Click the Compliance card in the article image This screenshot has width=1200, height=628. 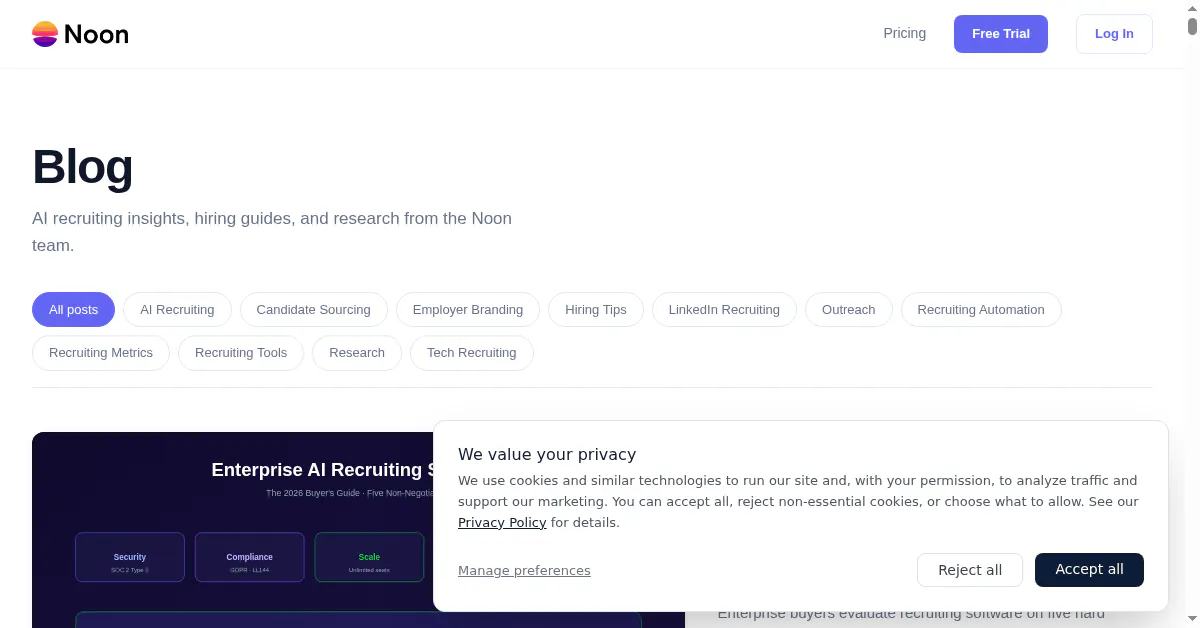click(x=250, y=557)
